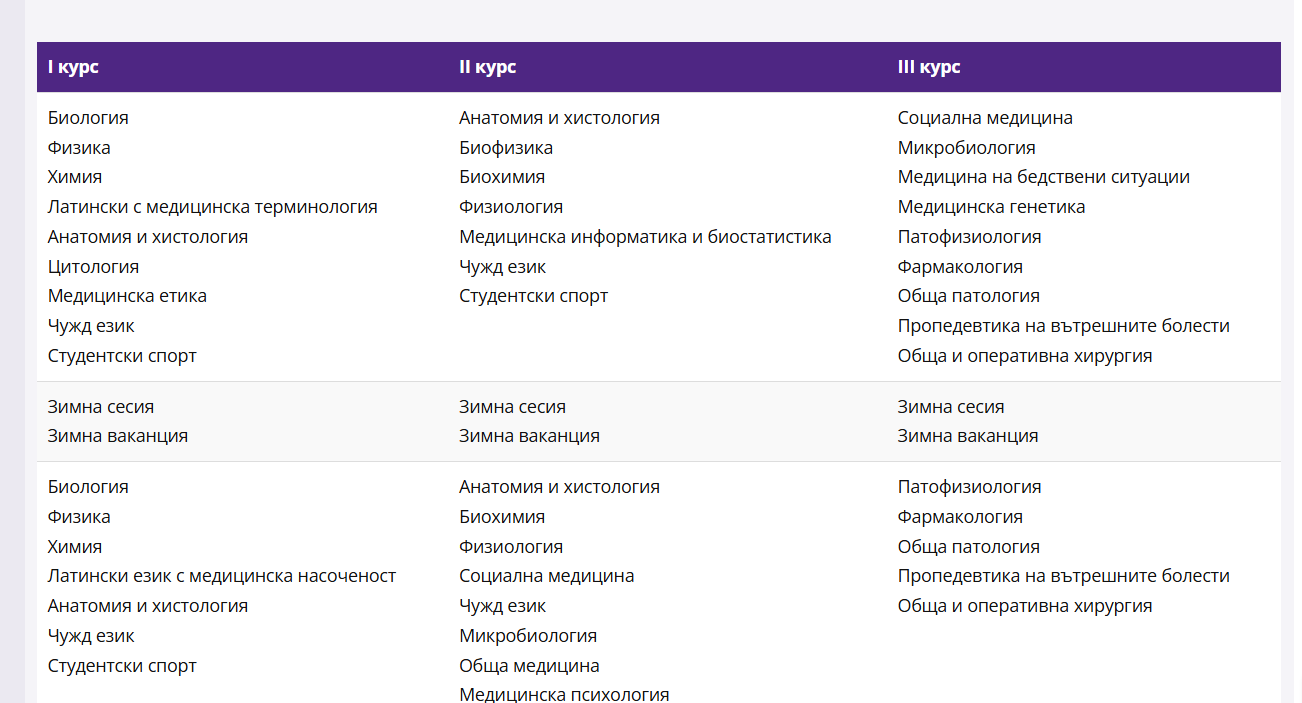Click the "Медицинска психология" entry
This screenshot has height=703, width=1302.
click(x=564, y=694)
